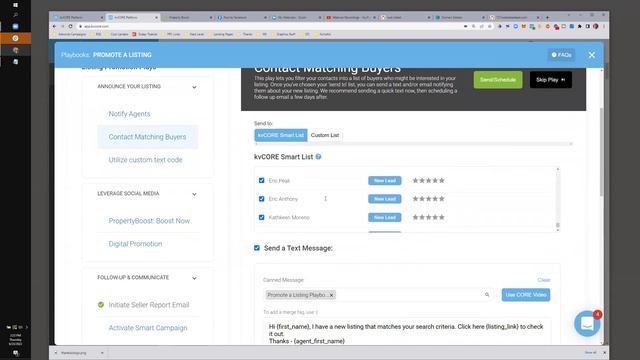
Task: Collapse the Announce Your Listing section
Action: tap(194, 87)
